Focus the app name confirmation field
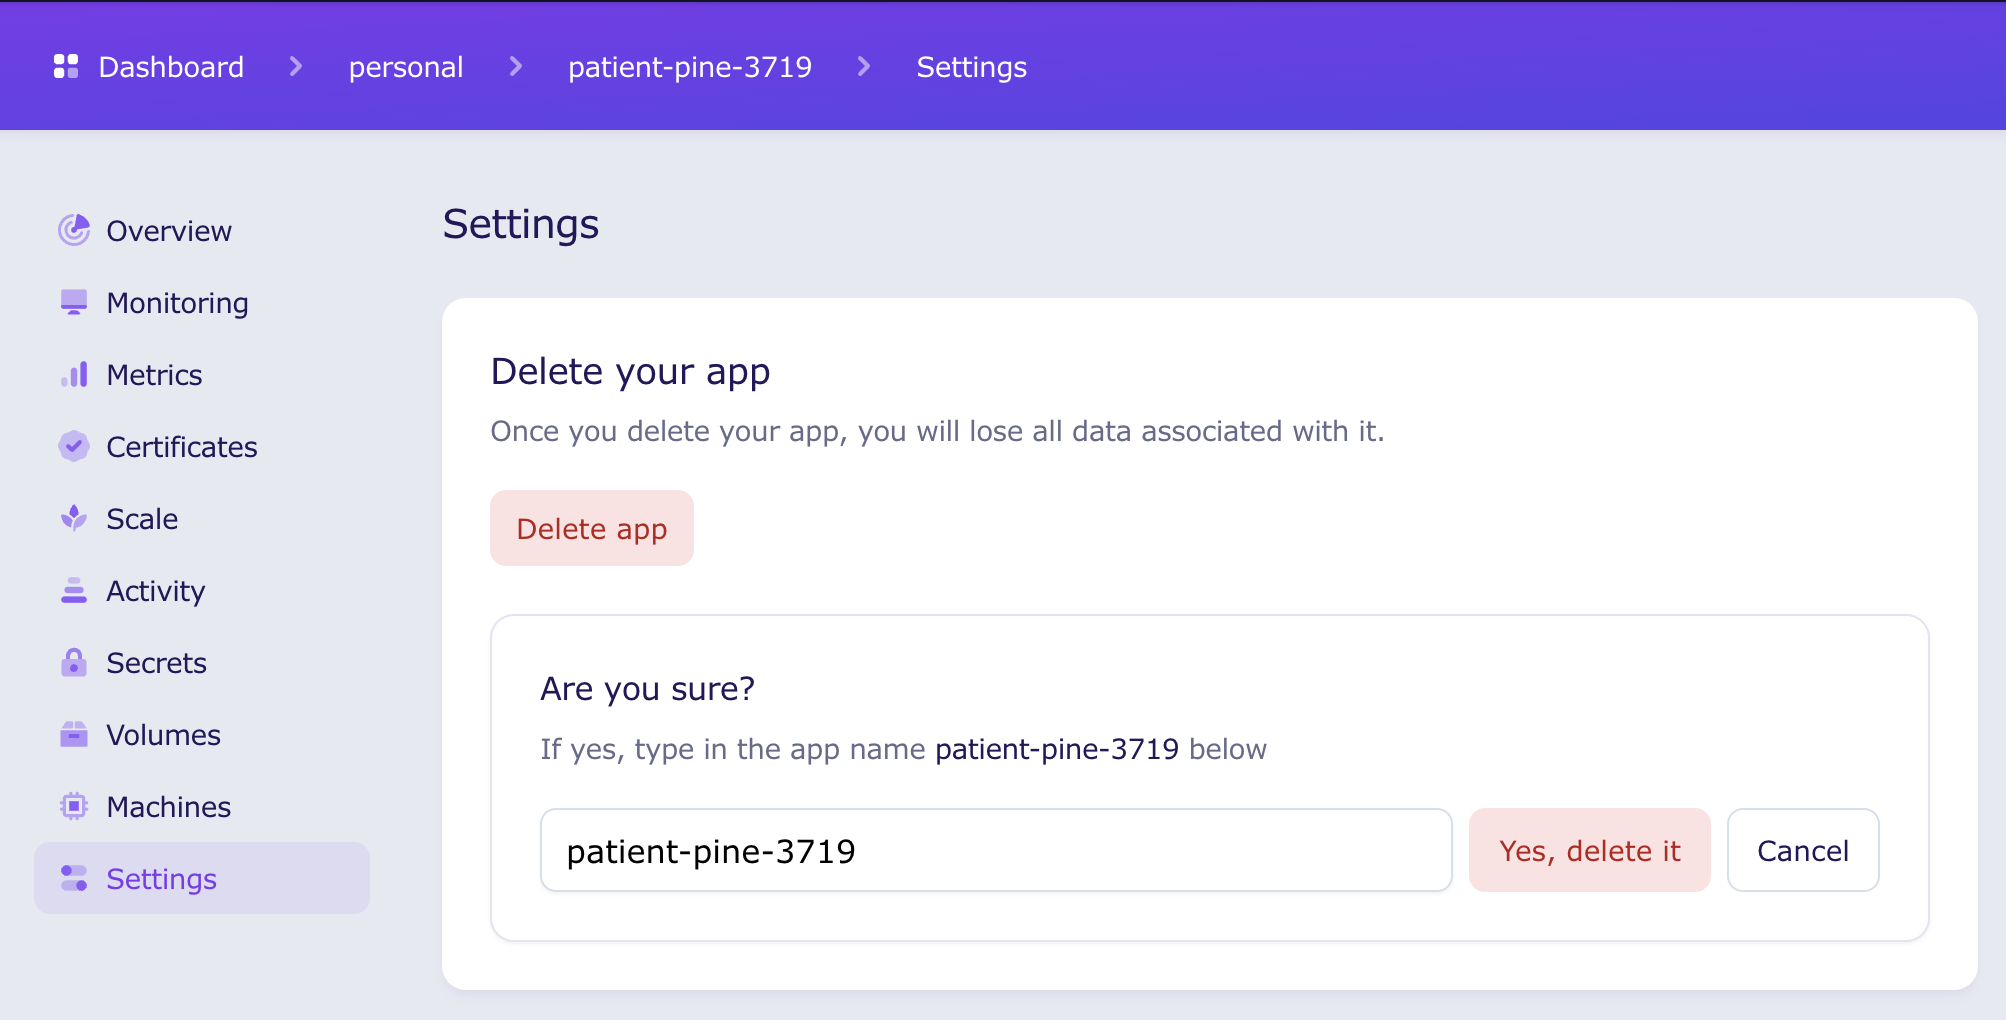This screenshot has width=2006, height=1020. (995, 850)
